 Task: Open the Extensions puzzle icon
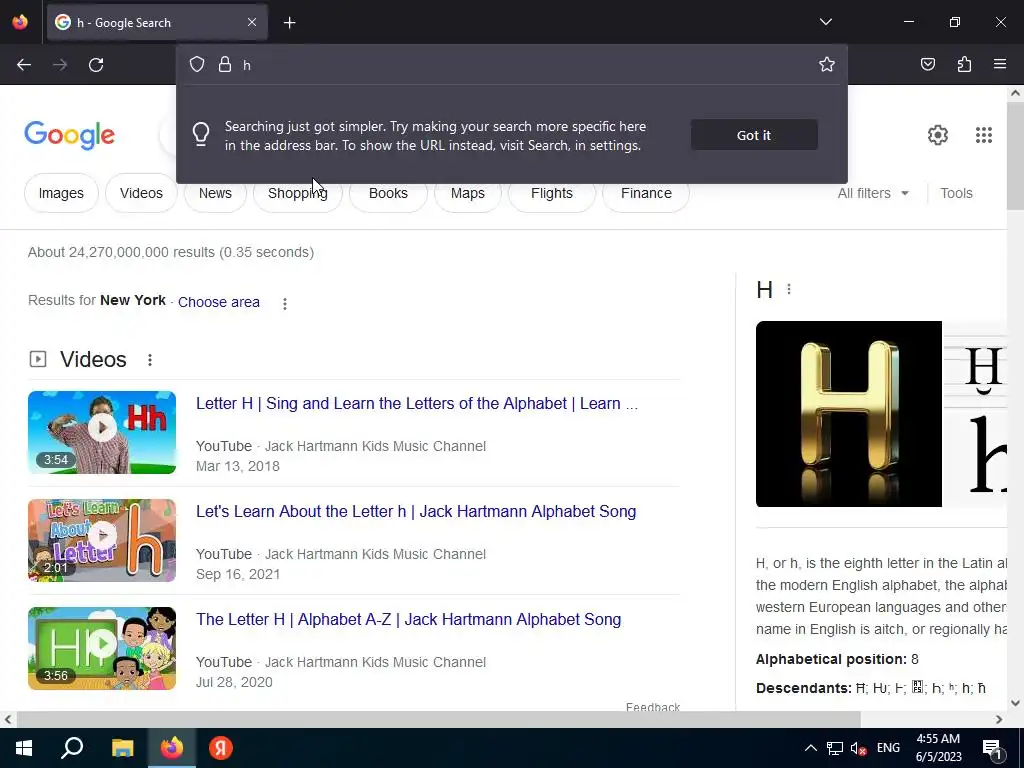click(964, 64)
